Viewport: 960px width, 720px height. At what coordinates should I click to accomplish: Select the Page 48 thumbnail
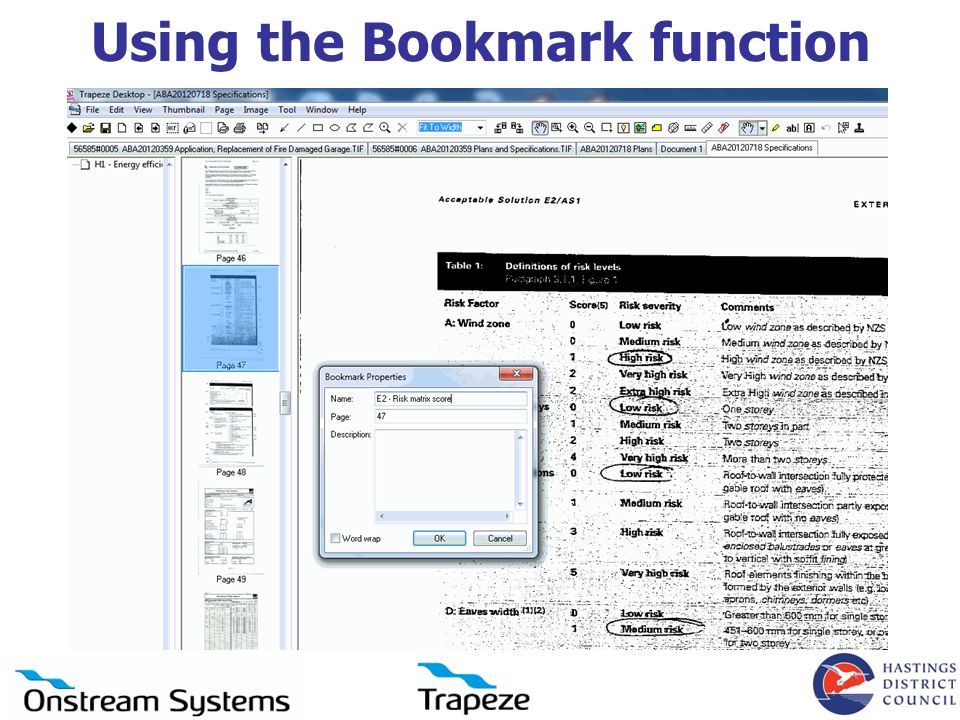point(231,428)
